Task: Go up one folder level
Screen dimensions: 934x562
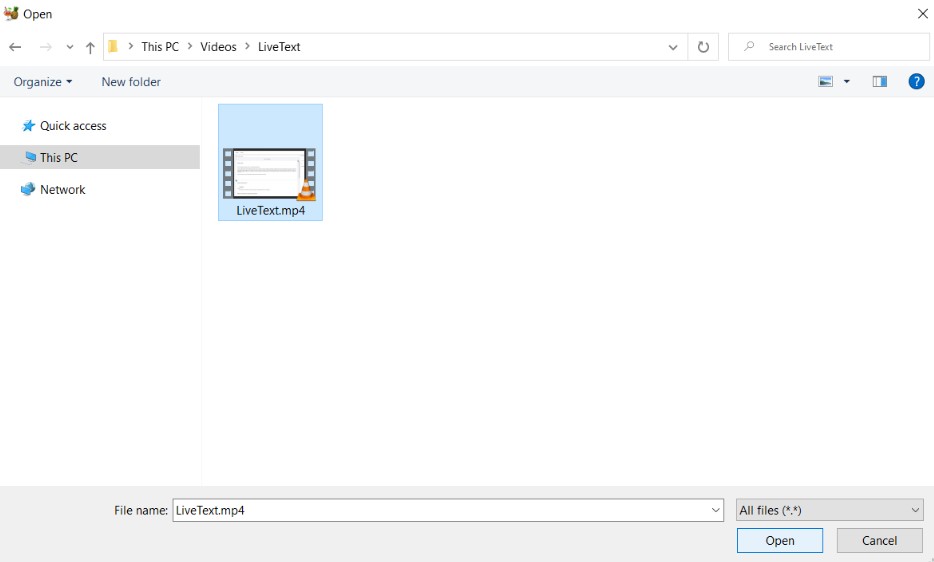Action: click(x=90, y=47)
